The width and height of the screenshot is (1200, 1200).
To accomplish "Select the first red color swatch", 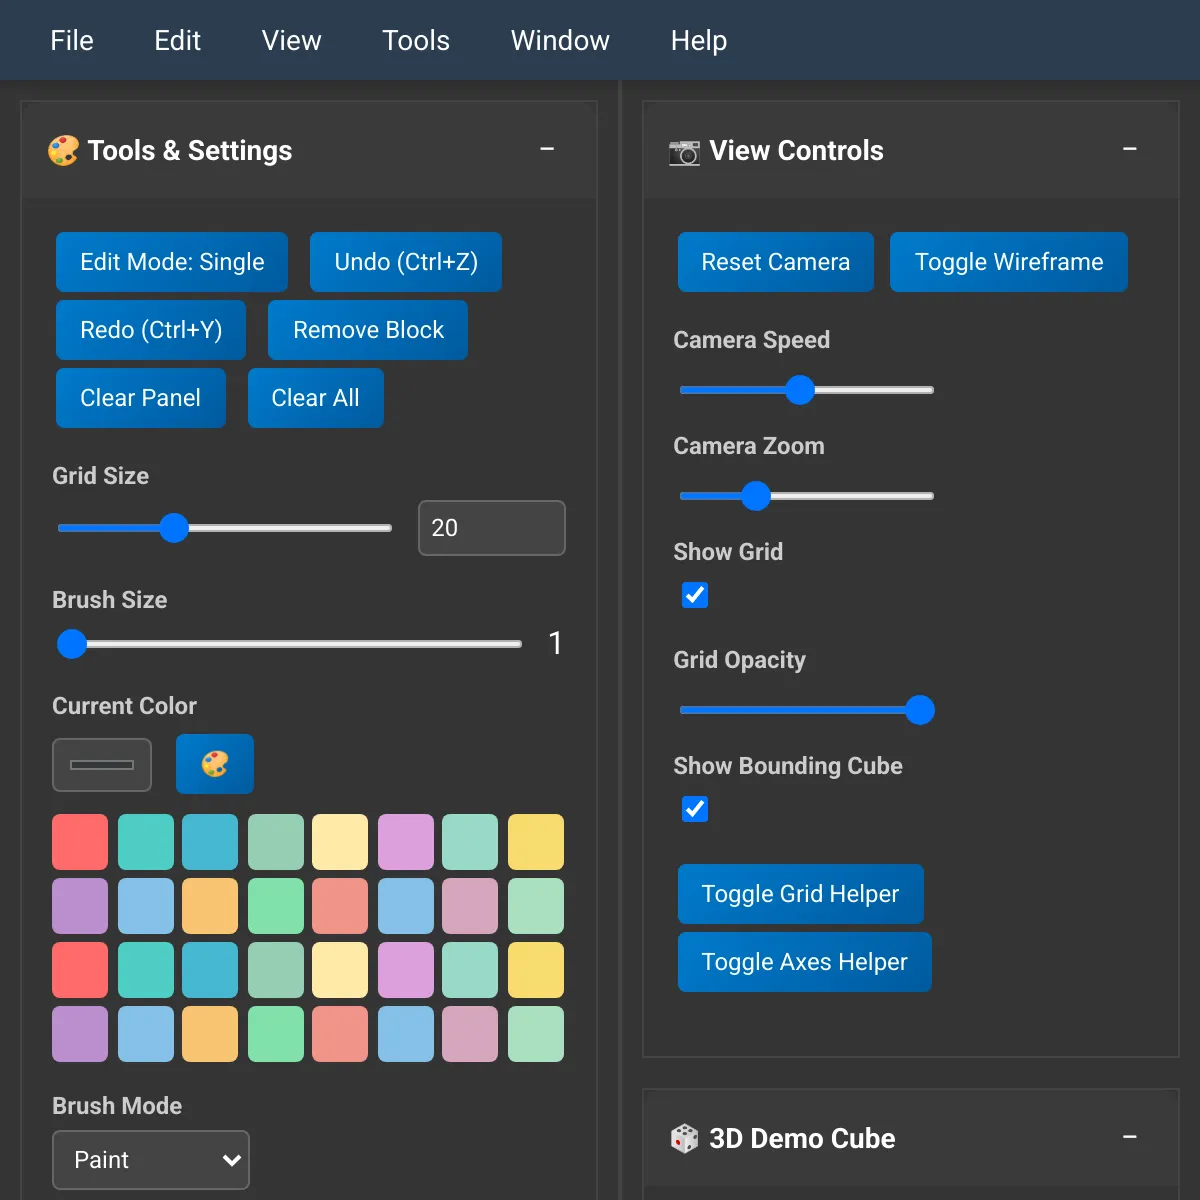I will click(80, 842).
